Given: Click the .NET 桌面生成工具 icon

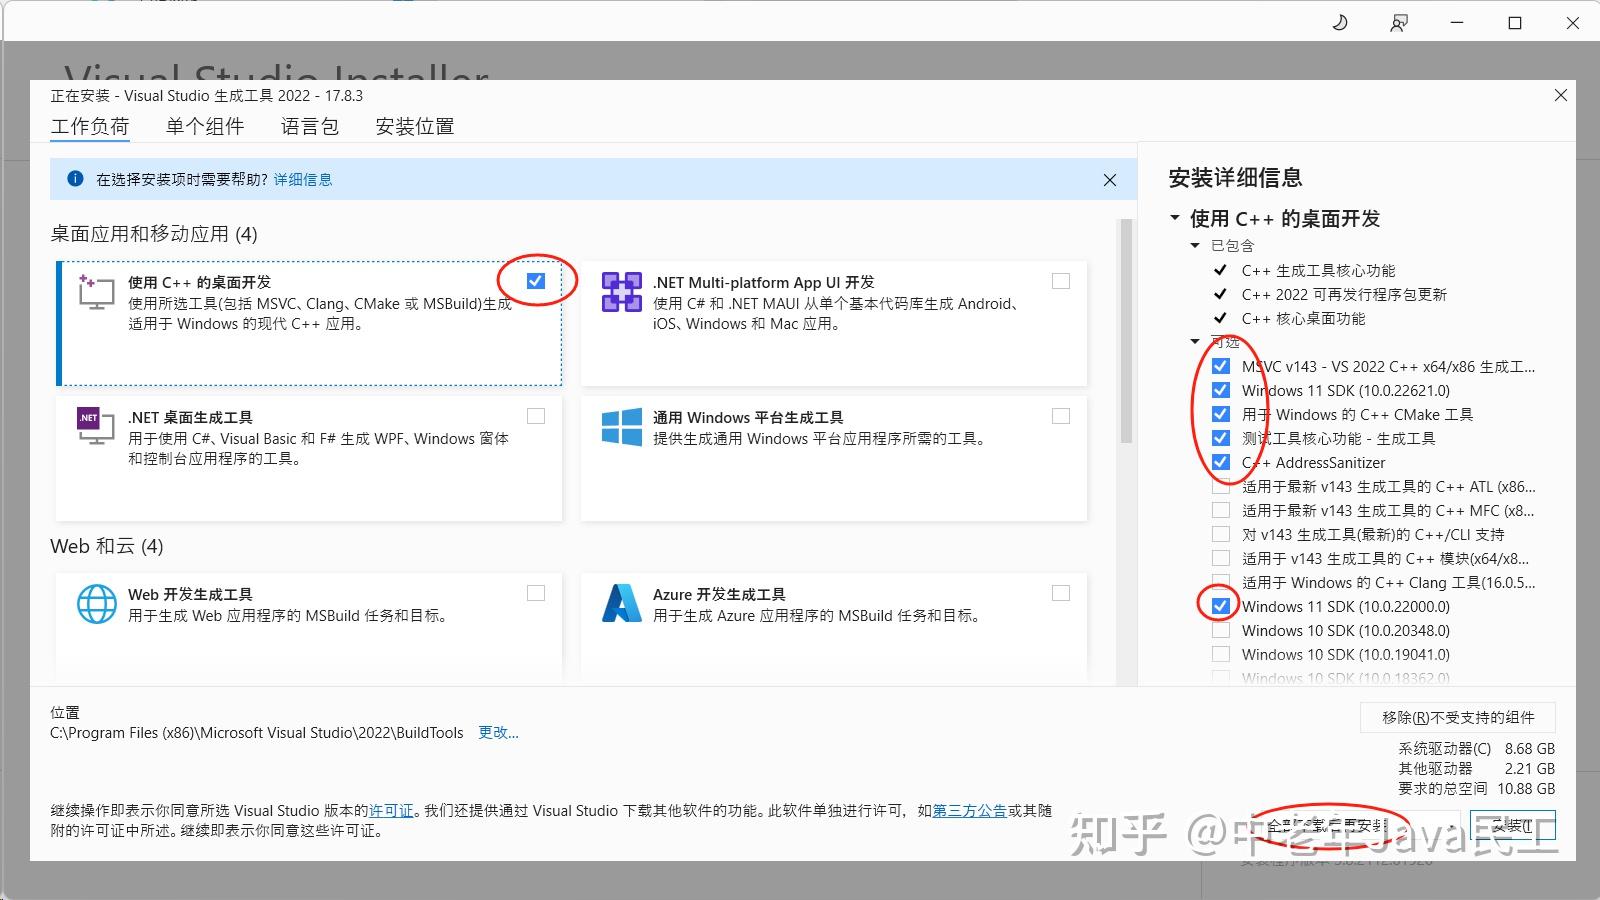Looking at the screenshot, I should click(95, 426).
